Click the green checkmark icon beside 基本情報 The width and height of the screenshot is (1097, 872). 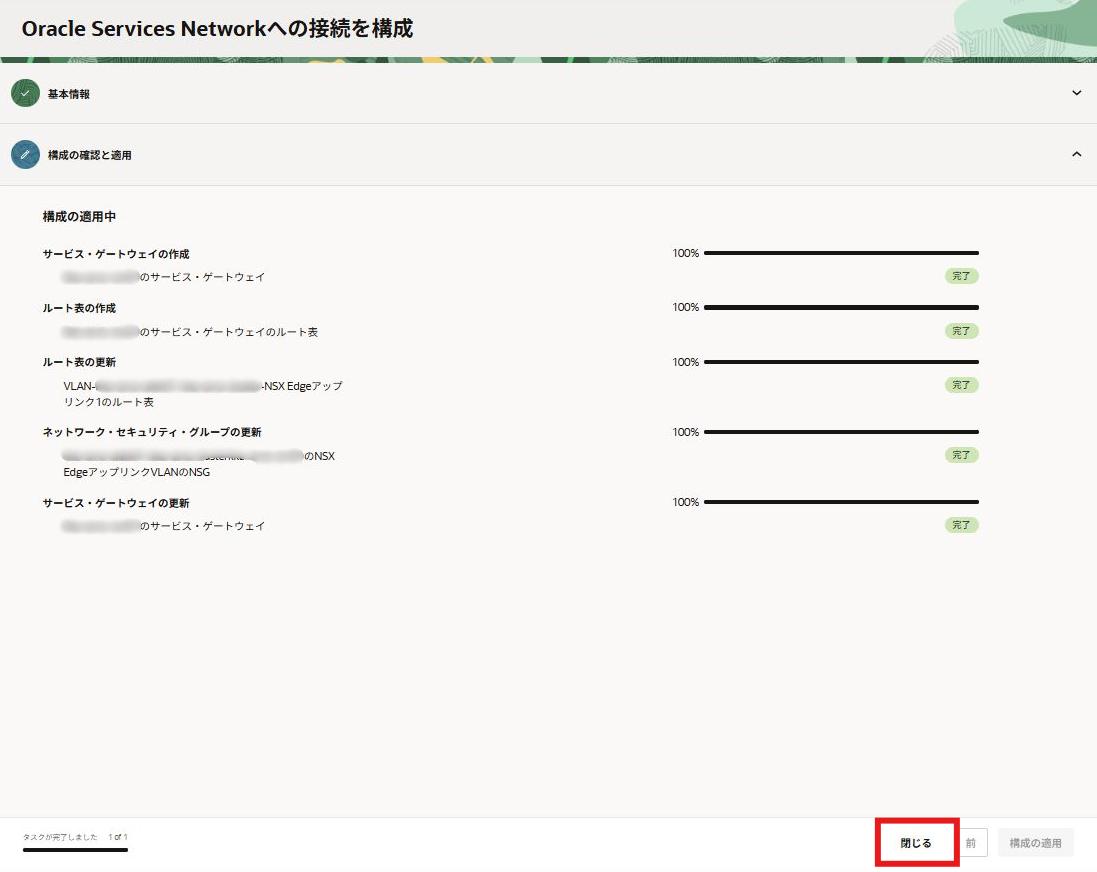[x=25, y=93]
